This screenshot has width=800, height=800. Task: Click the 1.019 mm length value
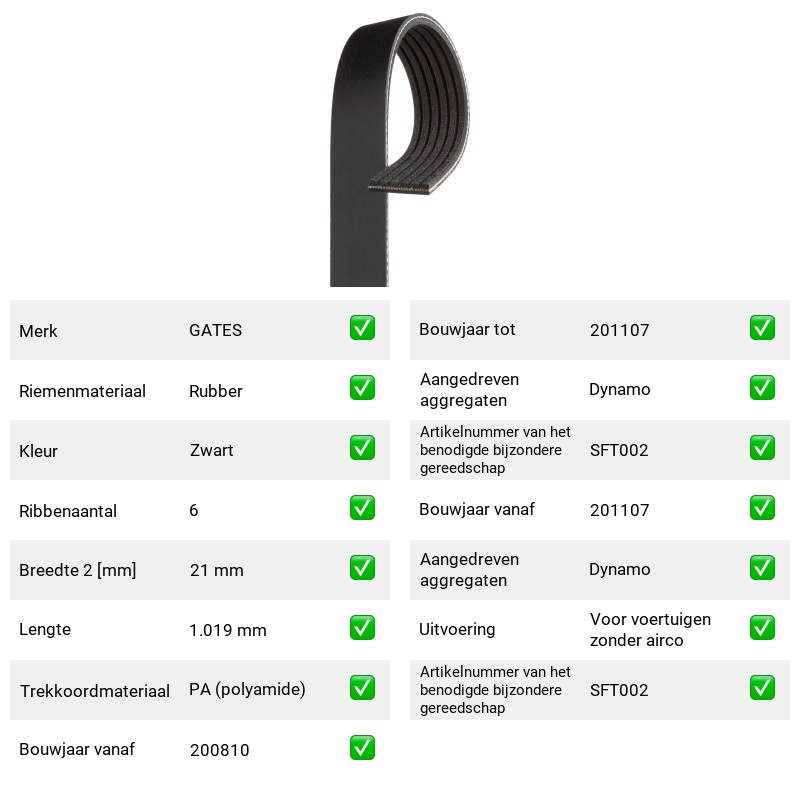pyautogui.click(x=228, y=630)
